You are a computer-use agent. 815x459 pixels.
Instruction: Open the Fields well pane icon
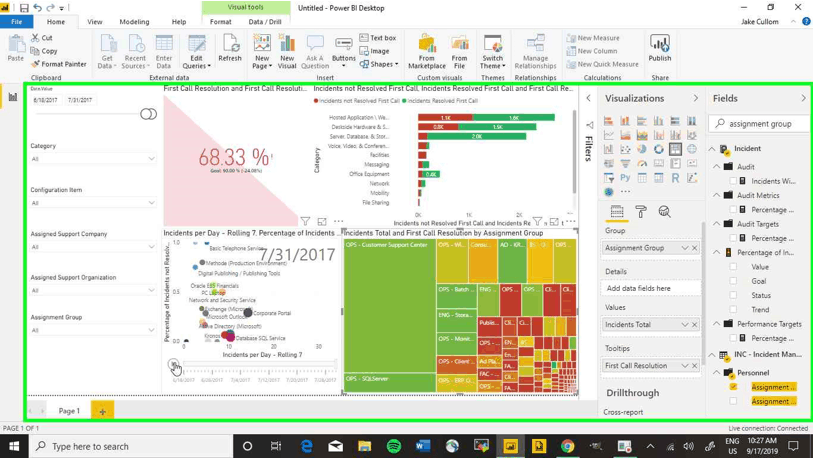tap(617, 212)
